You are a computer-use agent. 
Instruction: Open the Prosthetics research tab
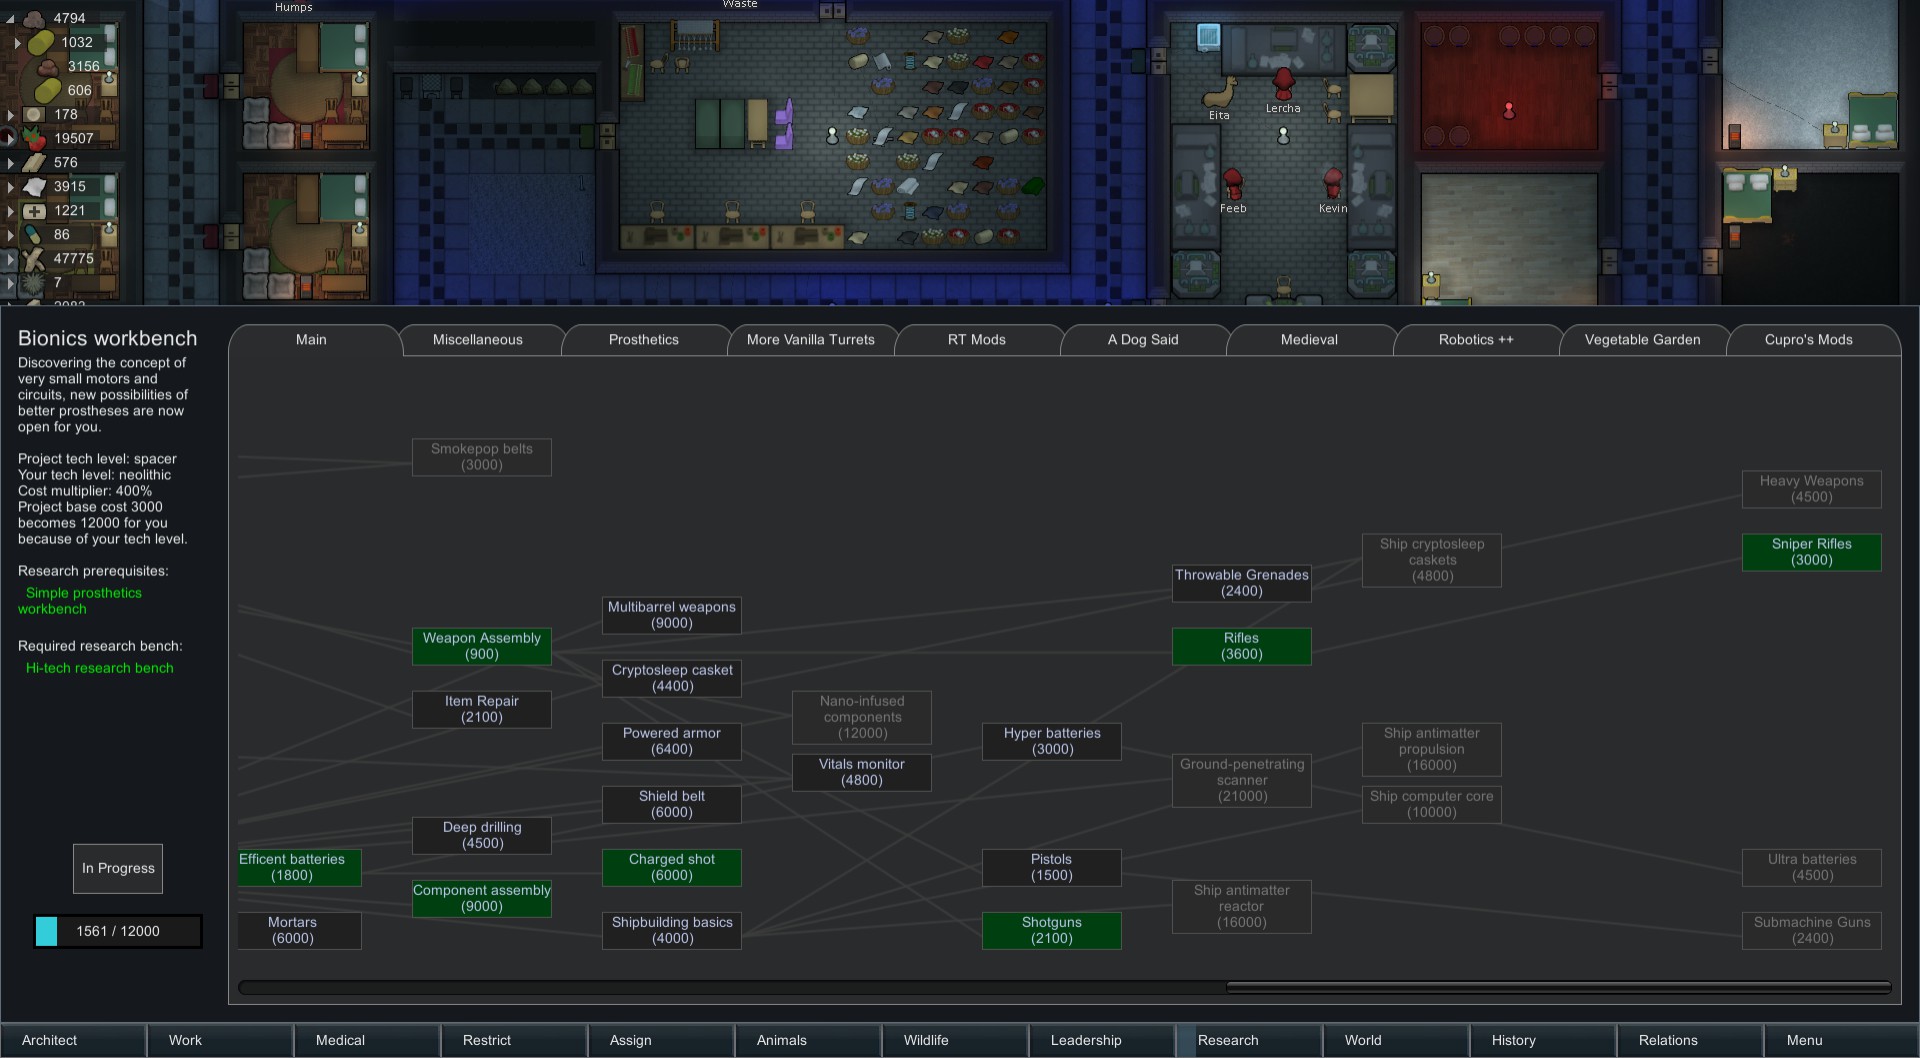(x=644, y=340)
